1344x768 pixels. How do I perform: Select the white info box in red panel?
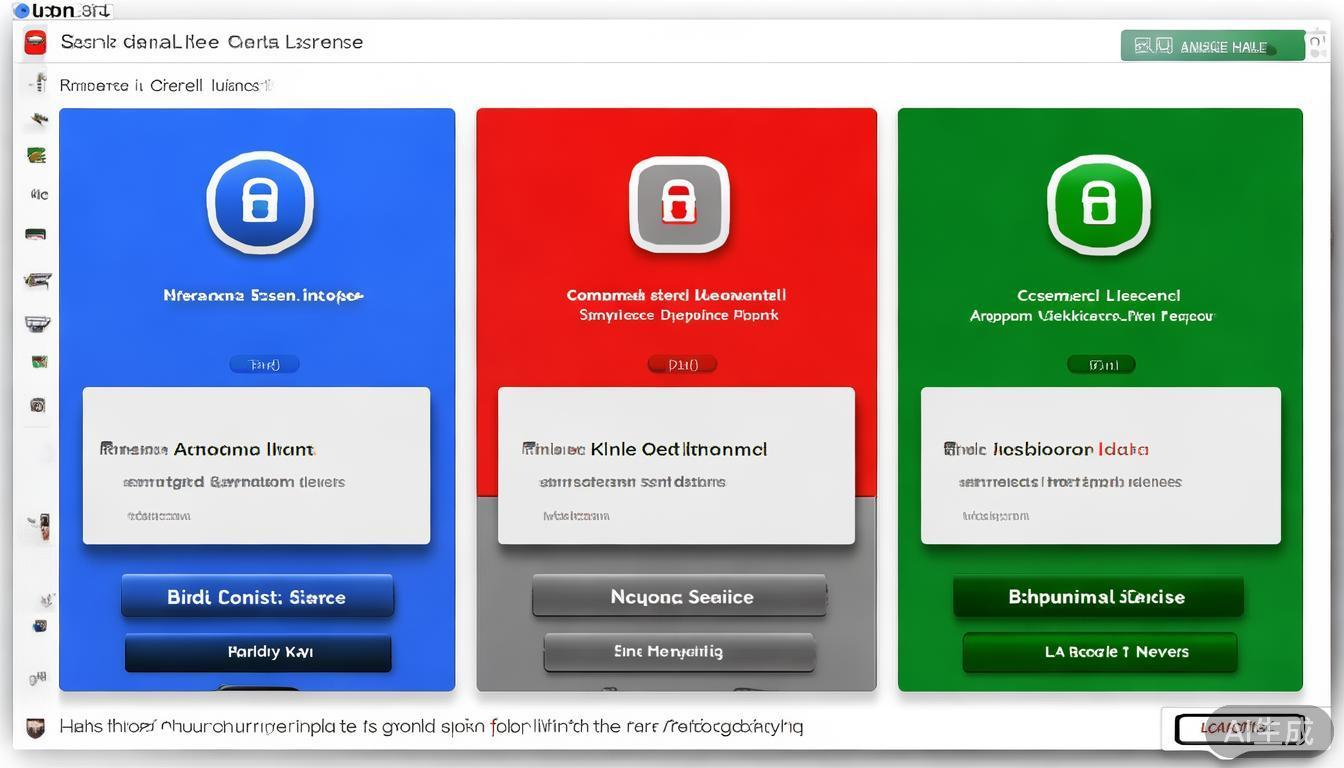[676, 466]
